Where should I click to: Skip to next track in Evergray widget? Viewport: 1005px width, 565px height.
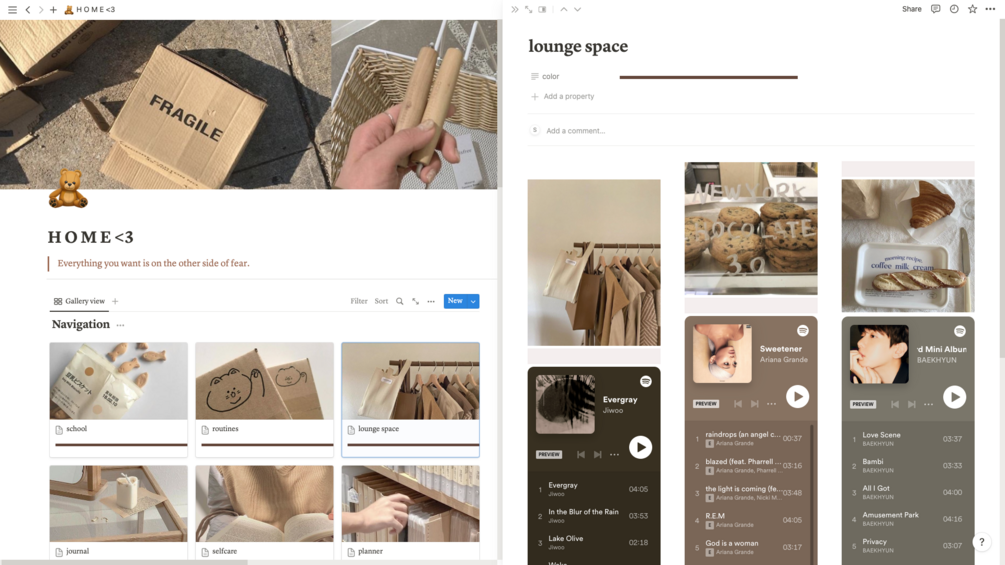(x=597, y=454)
